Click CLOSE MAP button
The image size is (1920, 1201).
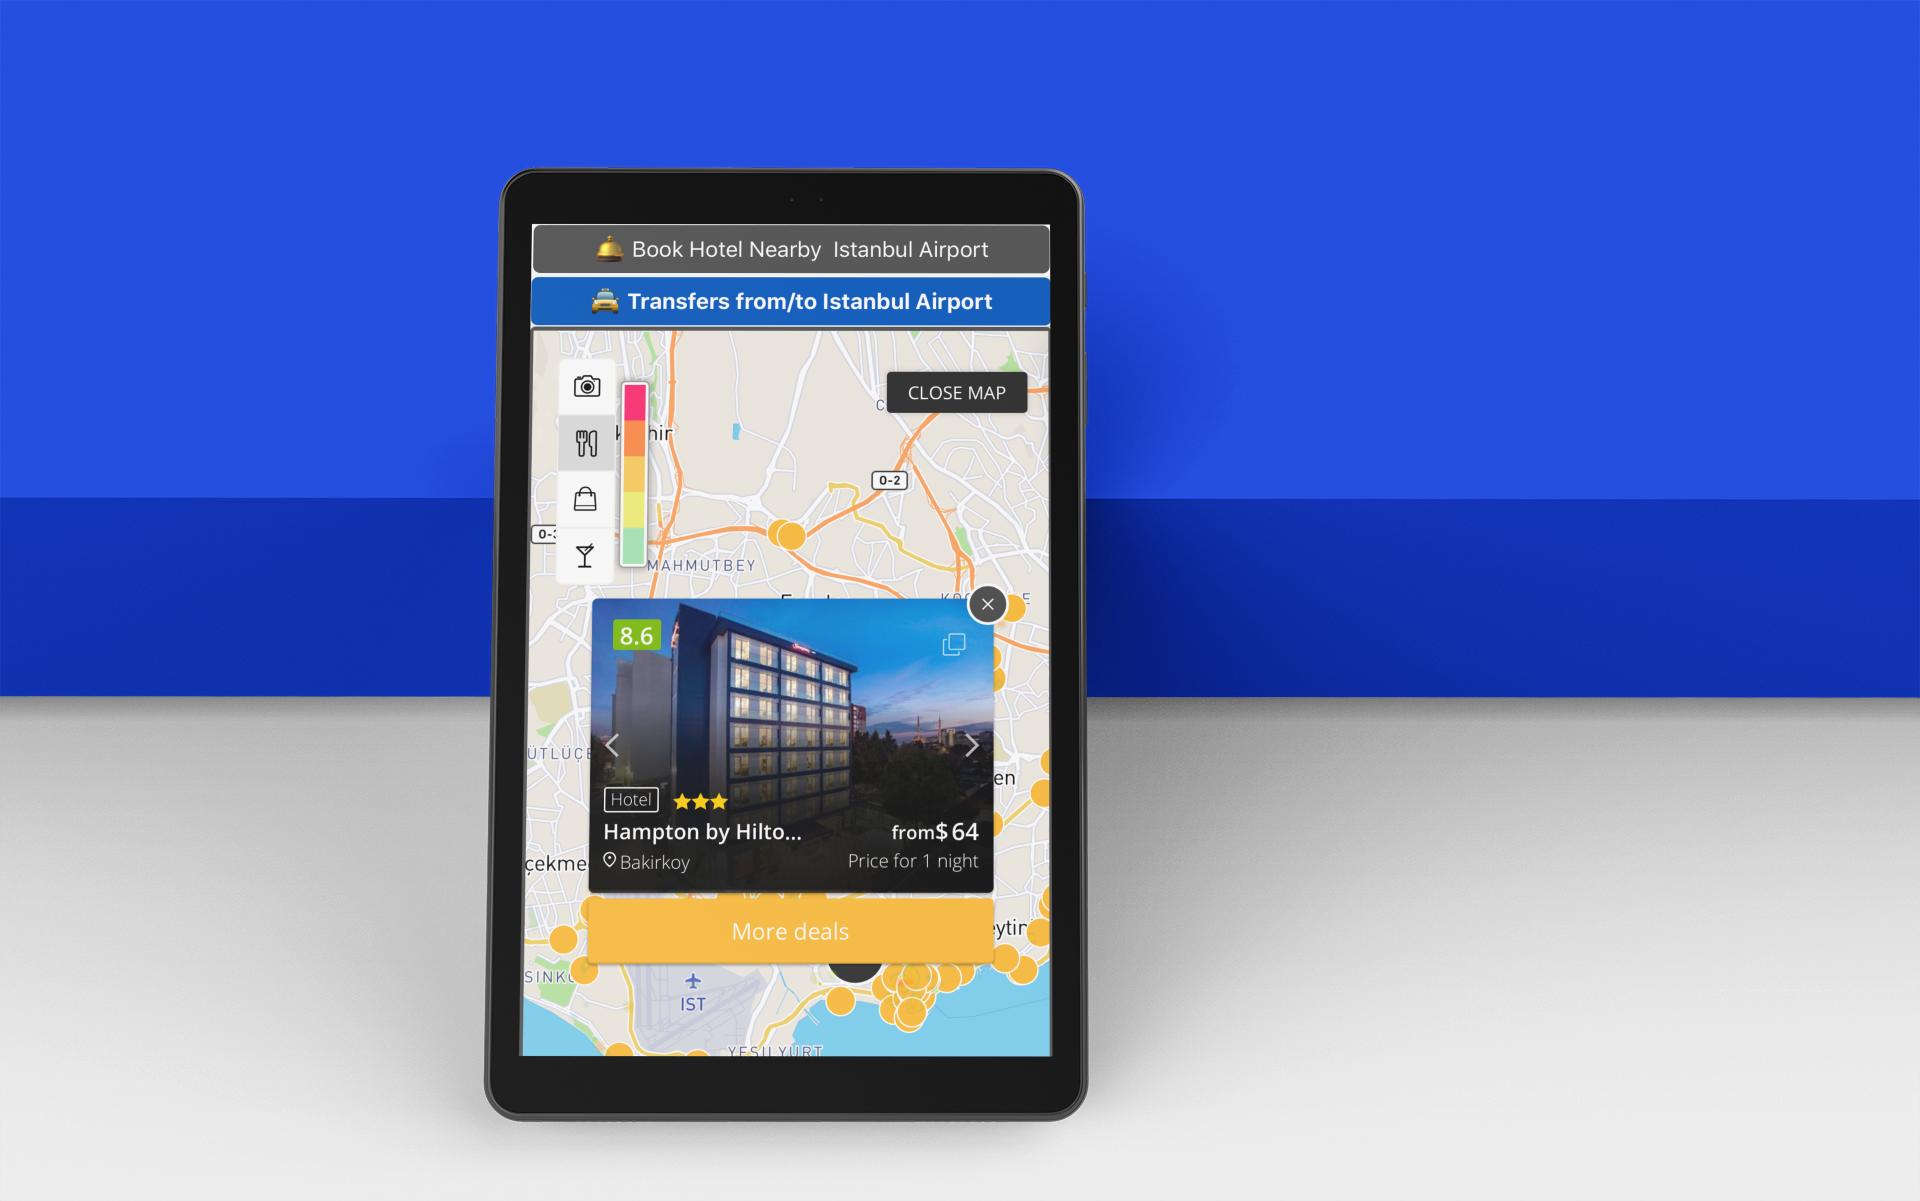(x=953, y=394)
